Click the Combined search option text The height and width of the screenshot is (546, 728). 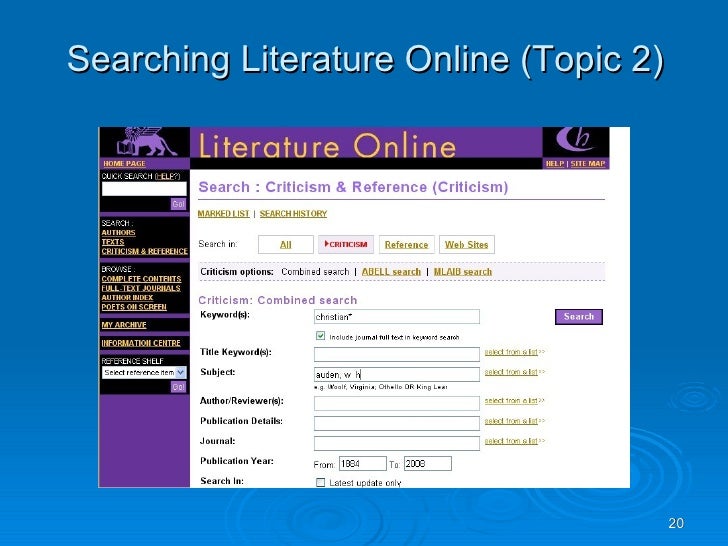point(315,272)
